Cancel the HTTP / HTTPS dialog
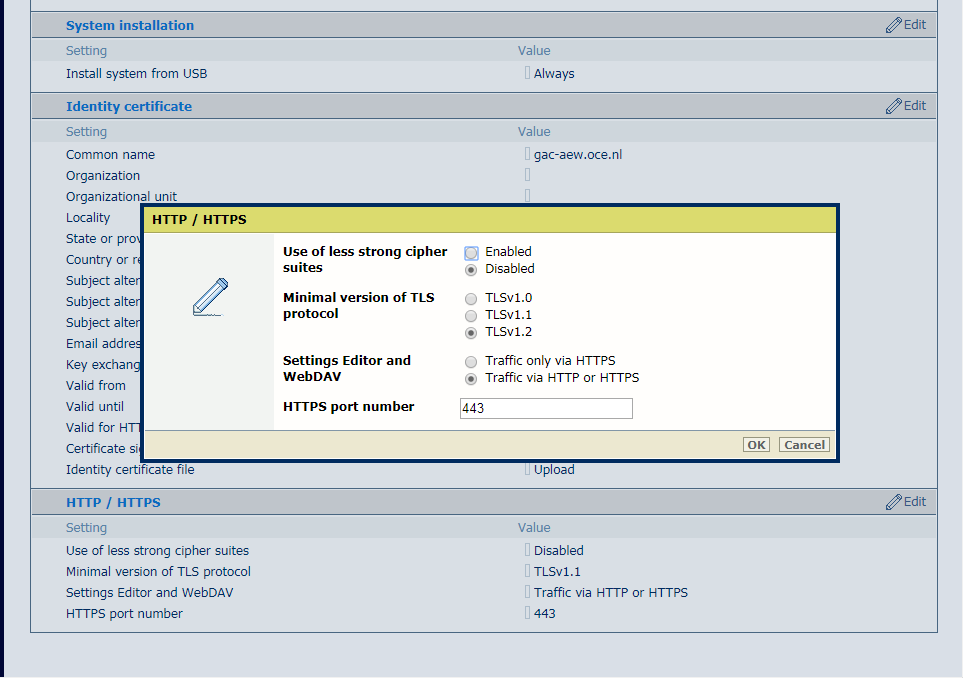Screen dimensions: 963x678 click(804, 445)
